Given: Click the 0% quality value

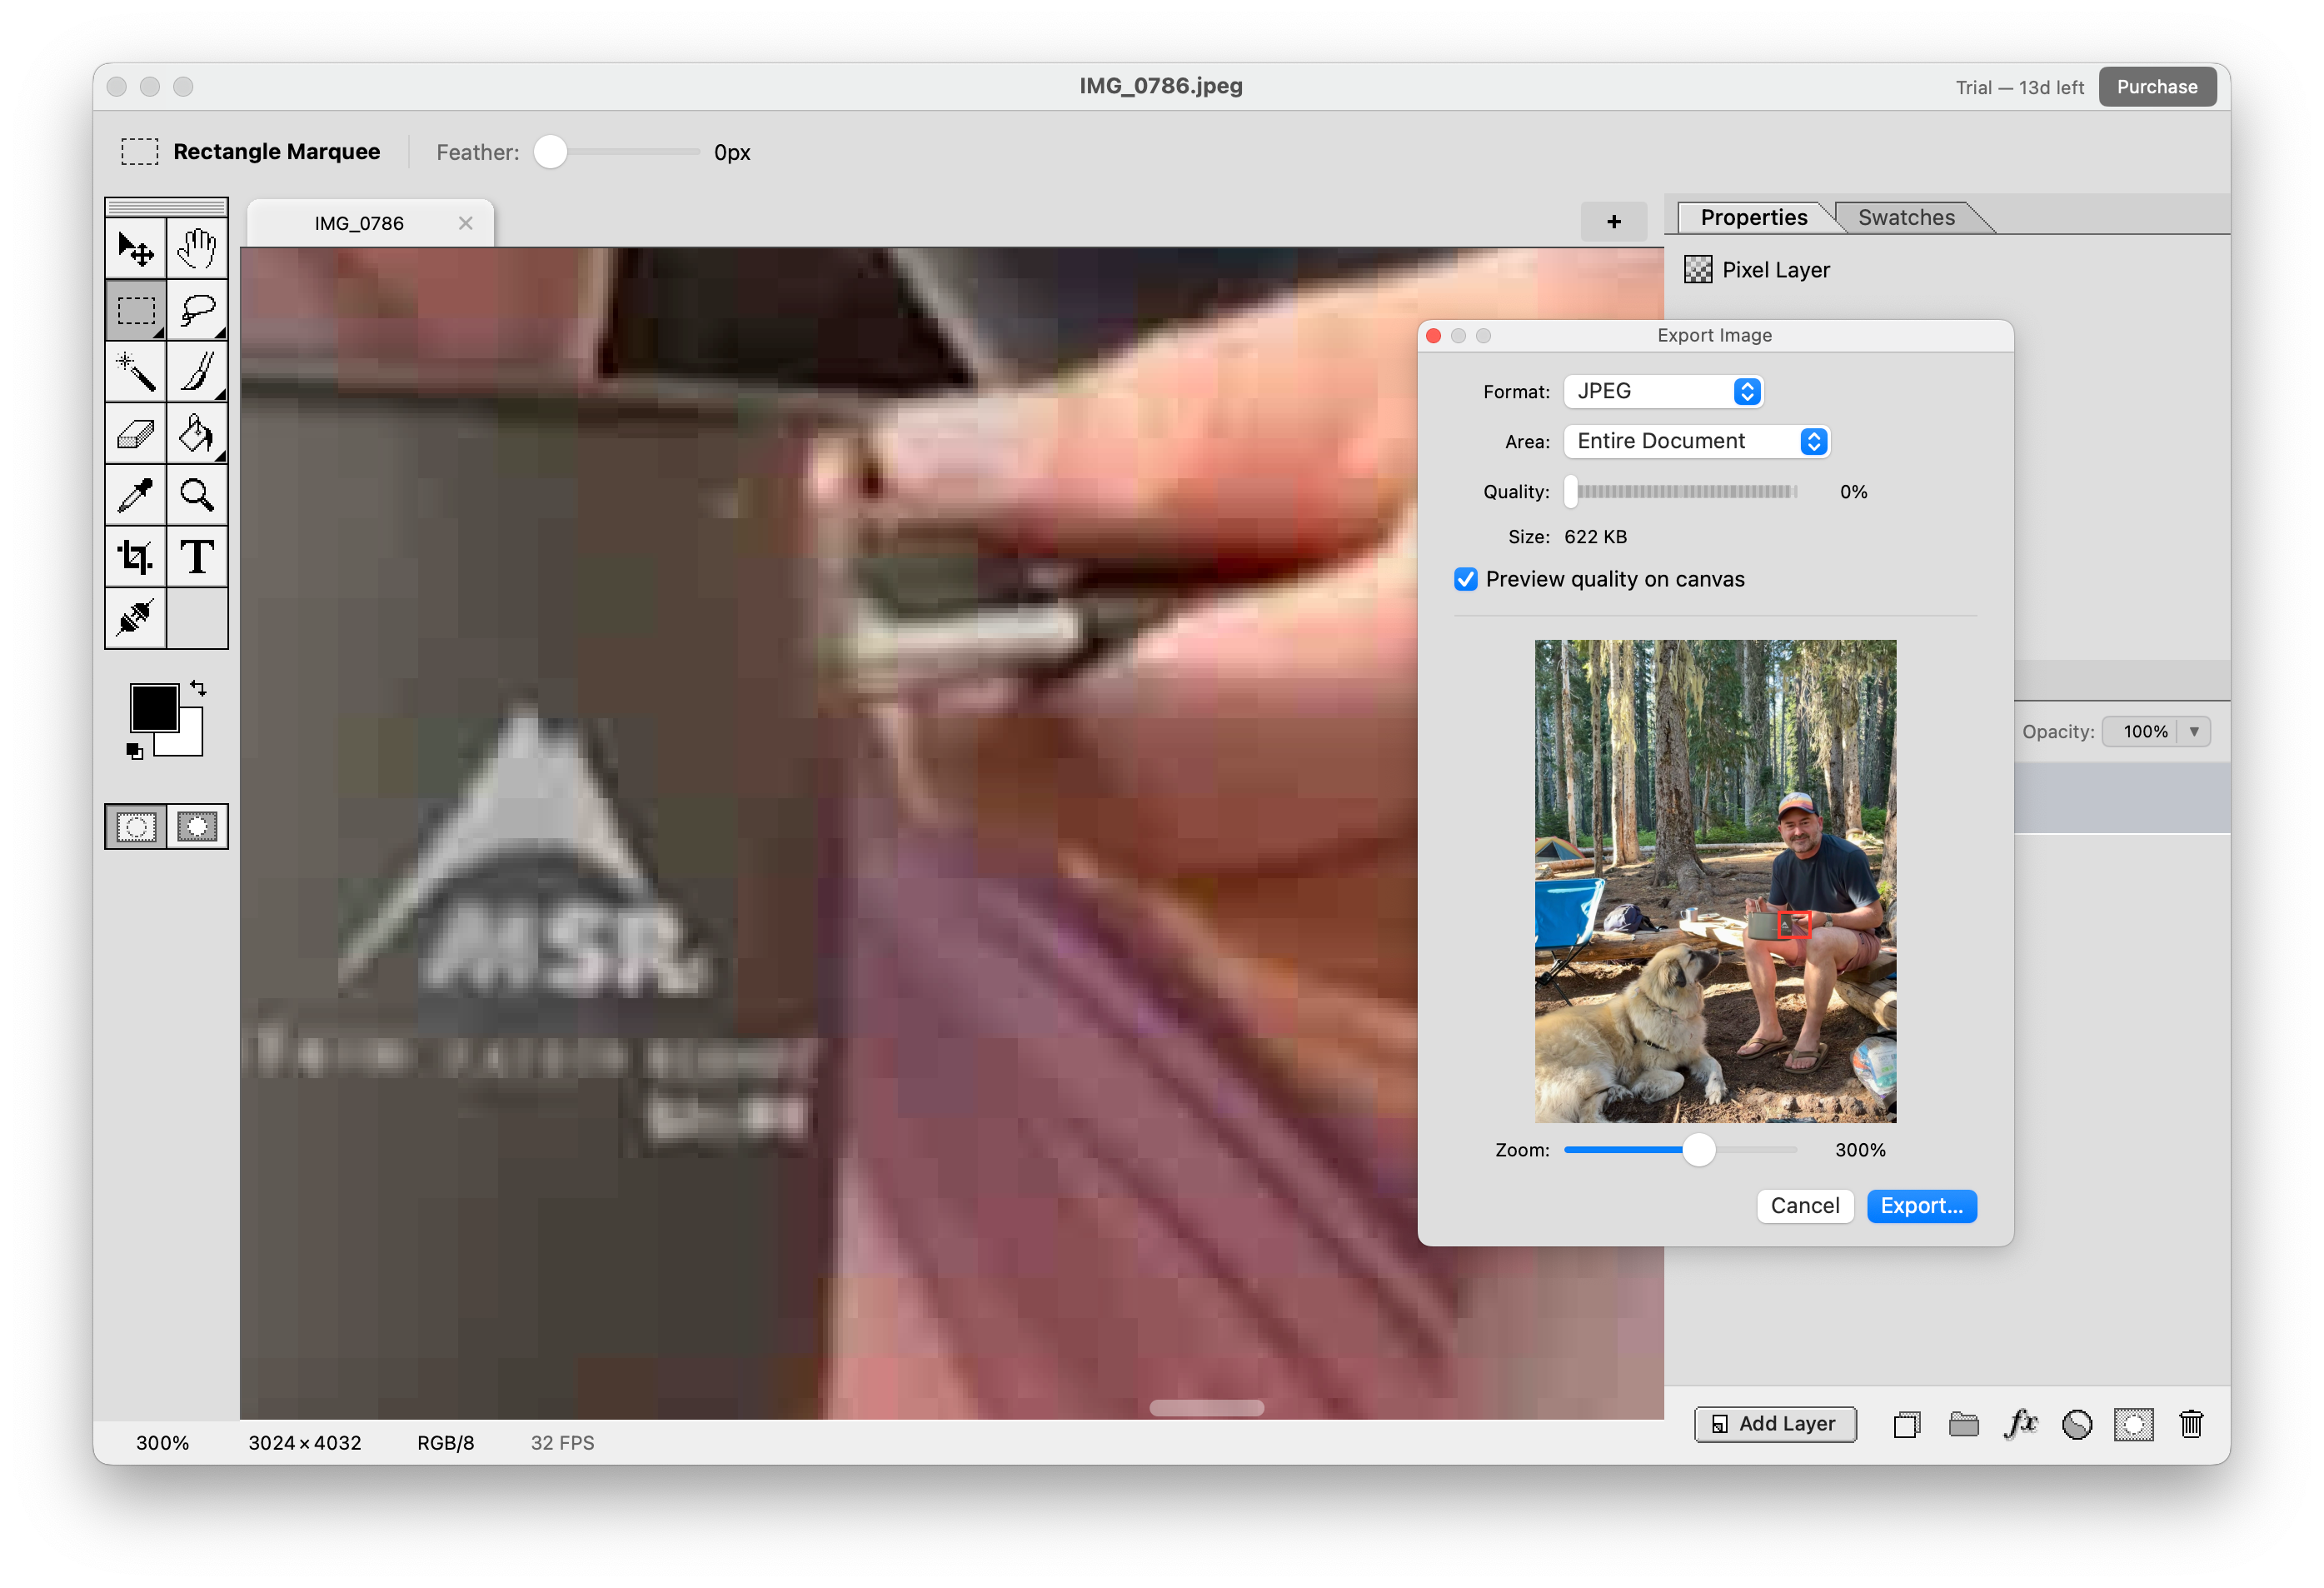Looking at the screenshot, I should click(x=1853, y=492).
